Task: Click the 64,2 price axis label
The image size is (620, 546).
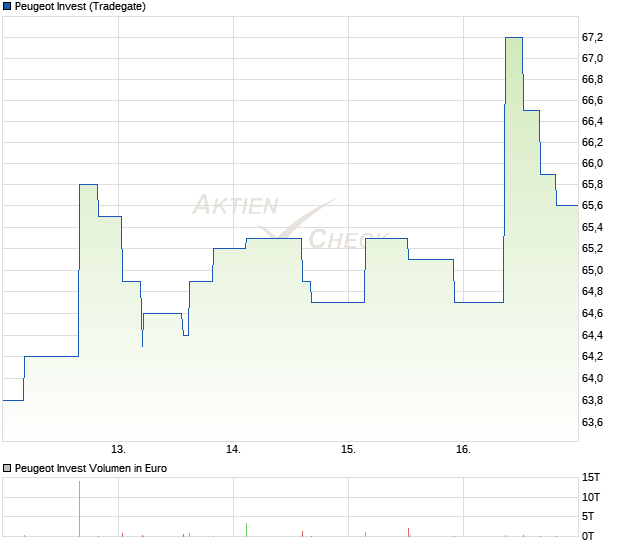Action: click(x=592, y=356)
